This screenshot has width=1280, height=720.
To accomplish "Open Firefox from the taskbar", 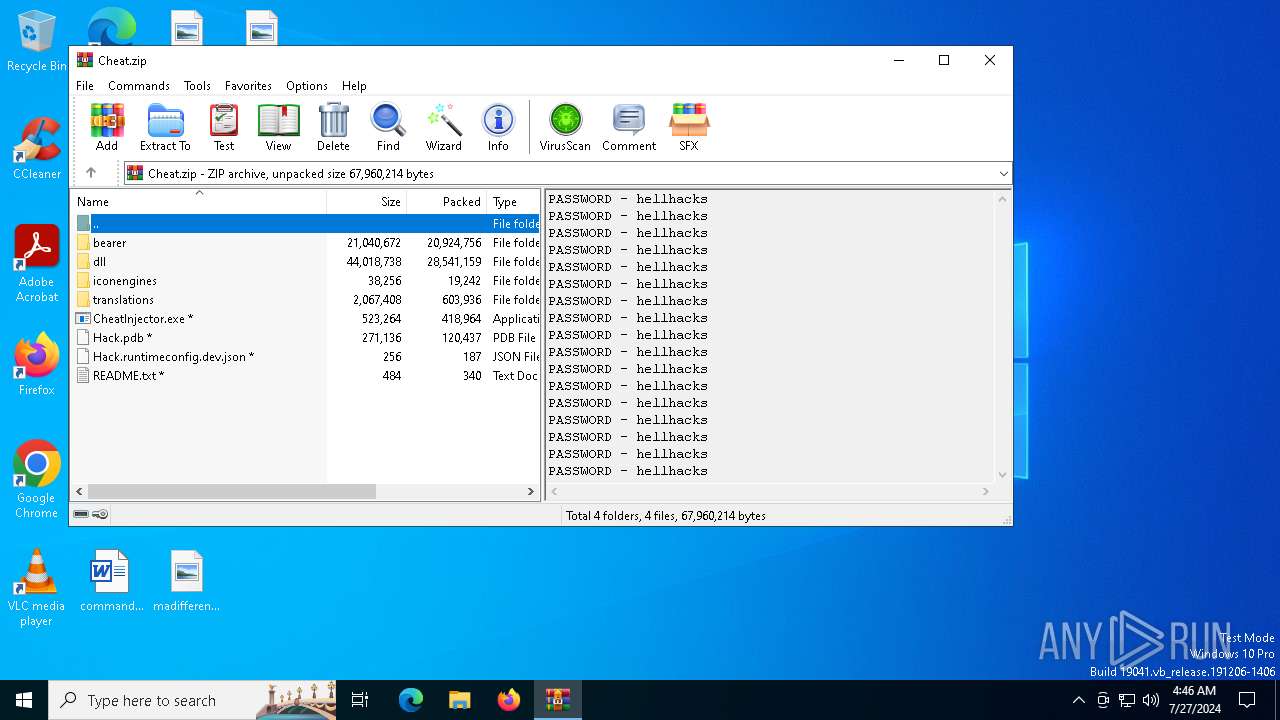I will (x=509, y=700).
